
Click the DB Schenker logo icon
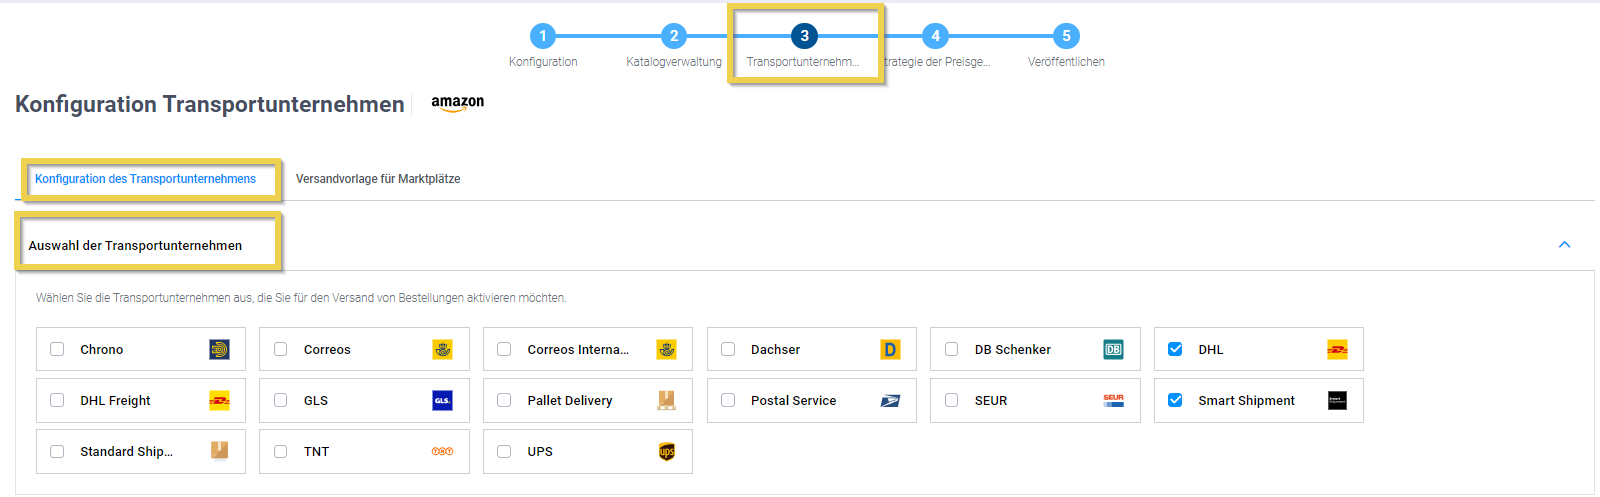(1113, 349)
